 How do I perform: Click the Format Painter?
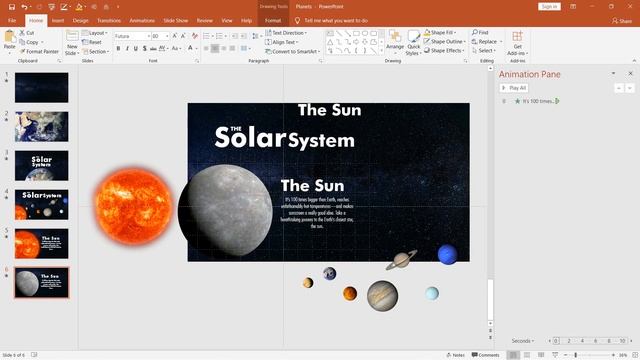39,51
